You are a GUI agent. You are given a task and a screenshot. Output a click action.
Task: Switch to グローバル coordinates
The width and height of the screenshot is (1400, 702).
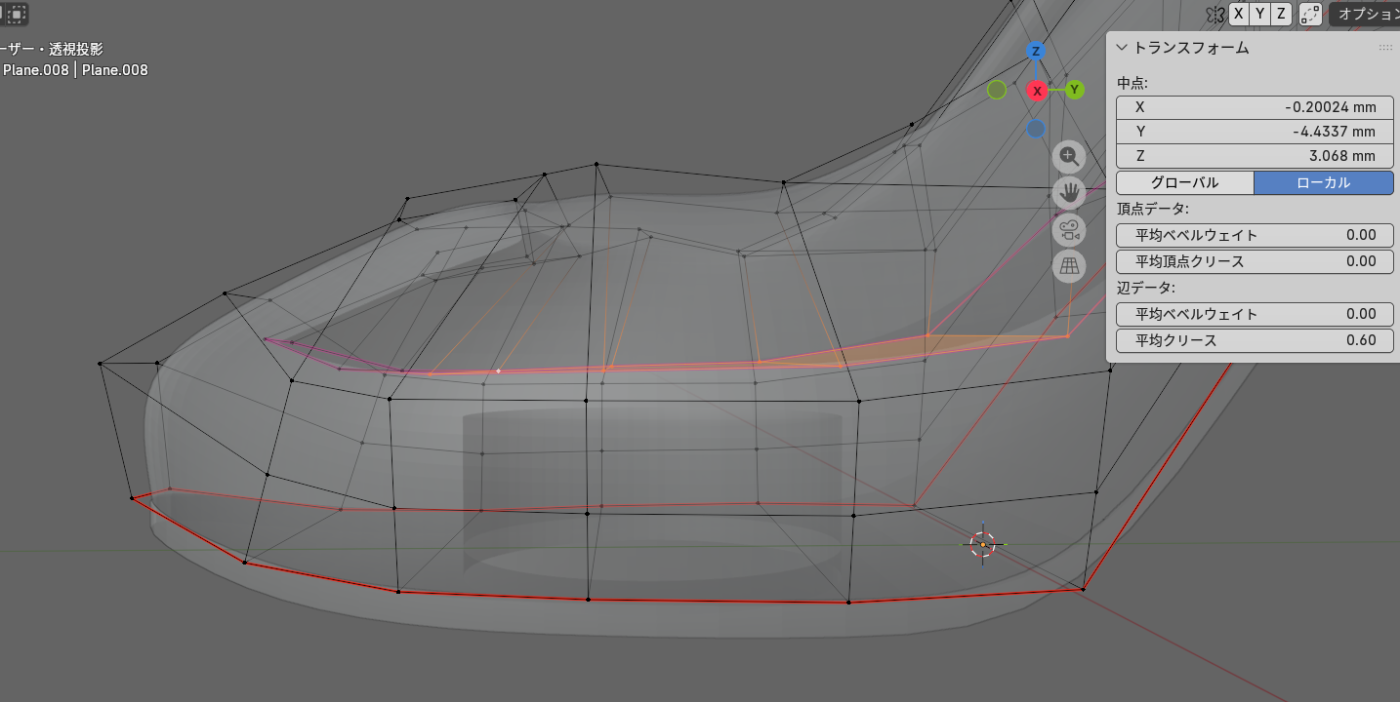point(1184,183)
